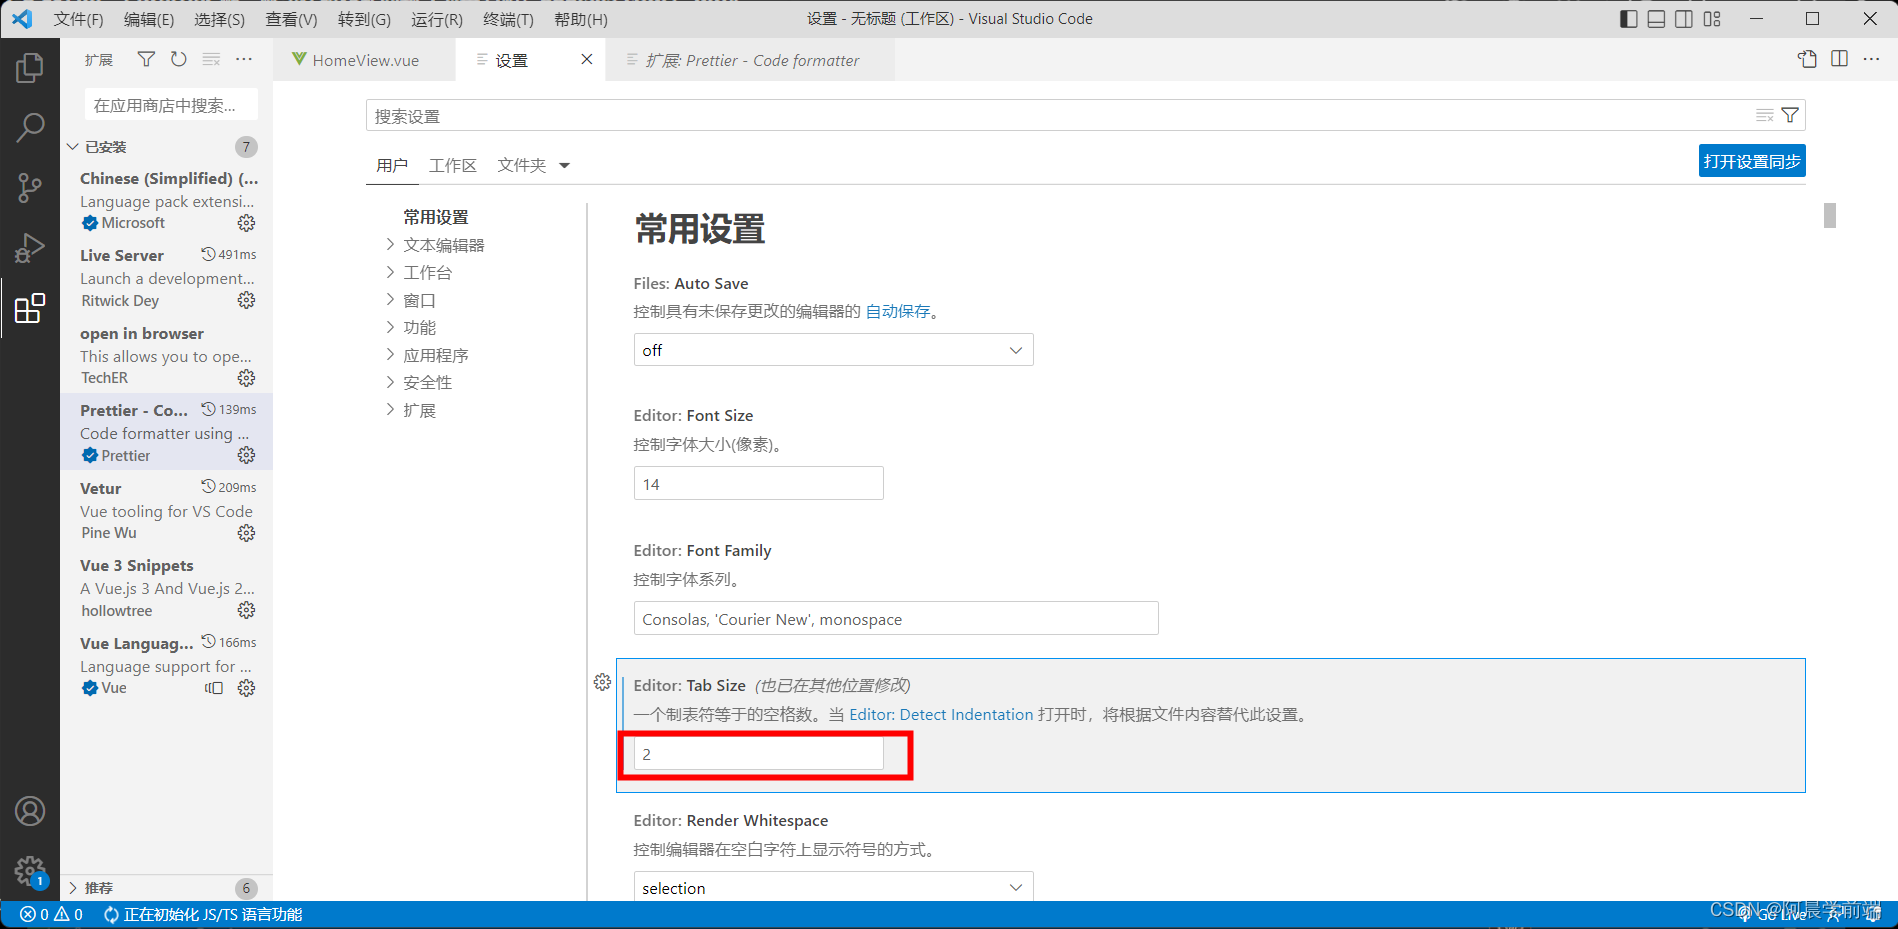Open the Accounts icon at bottom left
The width and height of the screenshot is (1898, 929).
click(x=30, y=811)
